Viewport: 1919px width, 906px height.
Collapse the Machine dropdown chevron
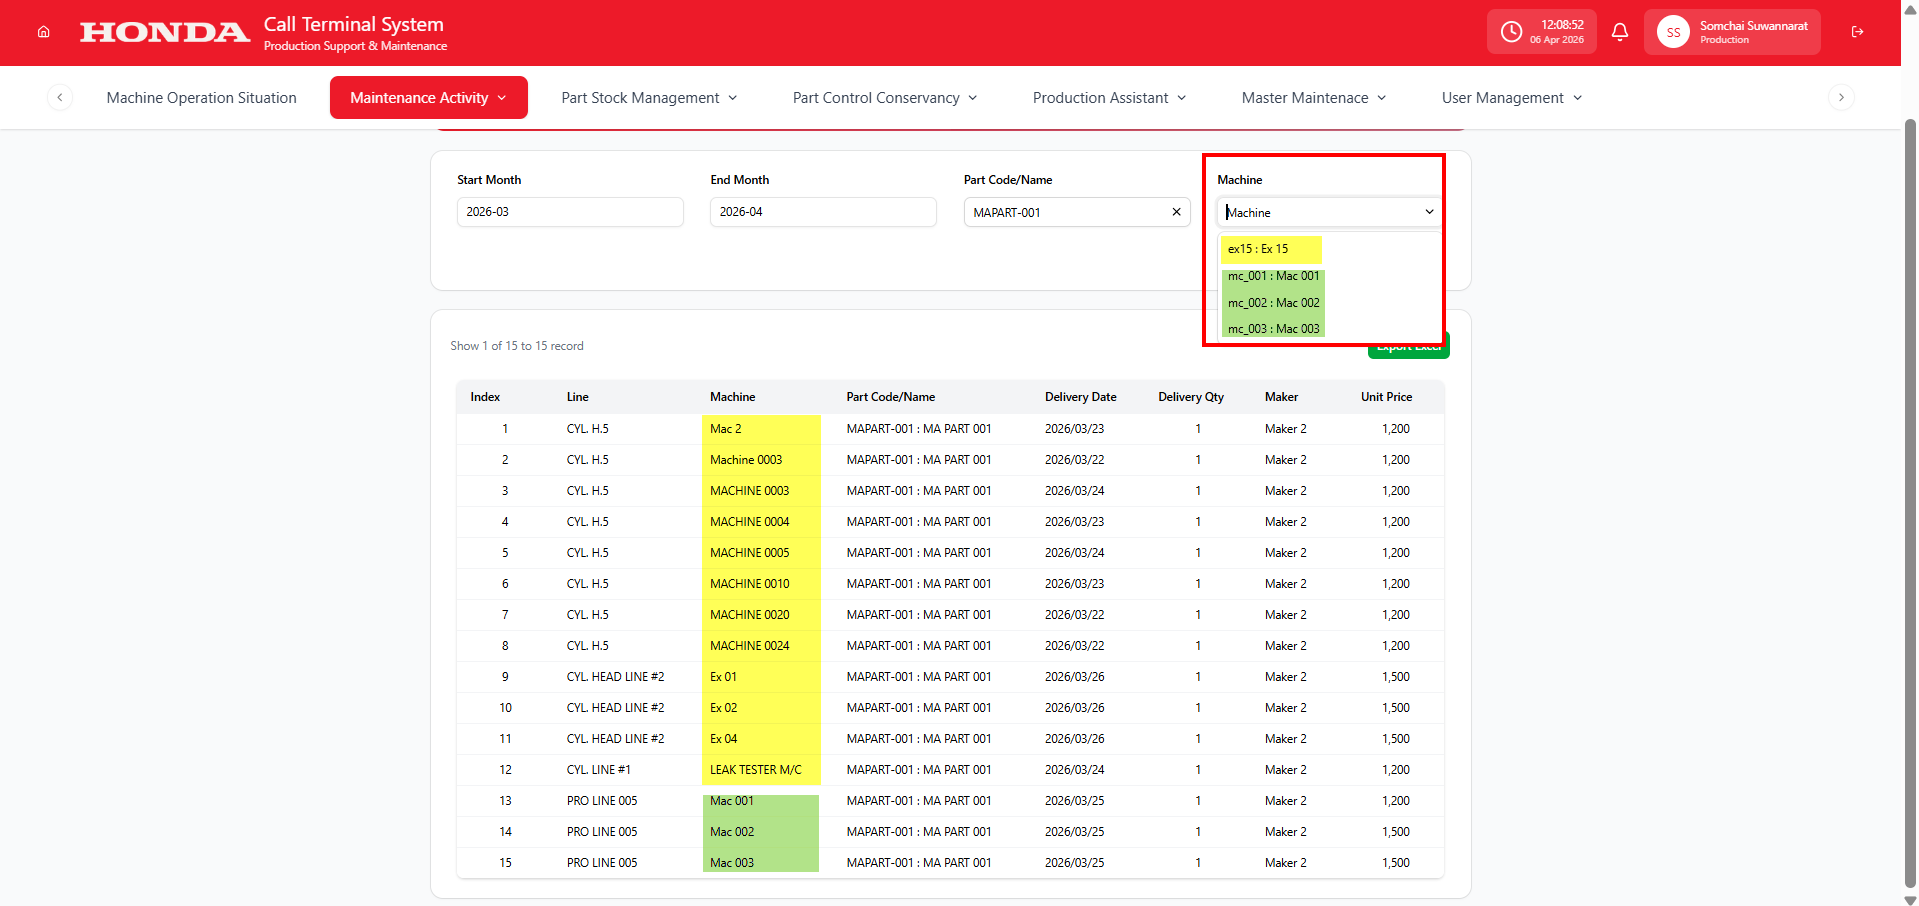1429,212
